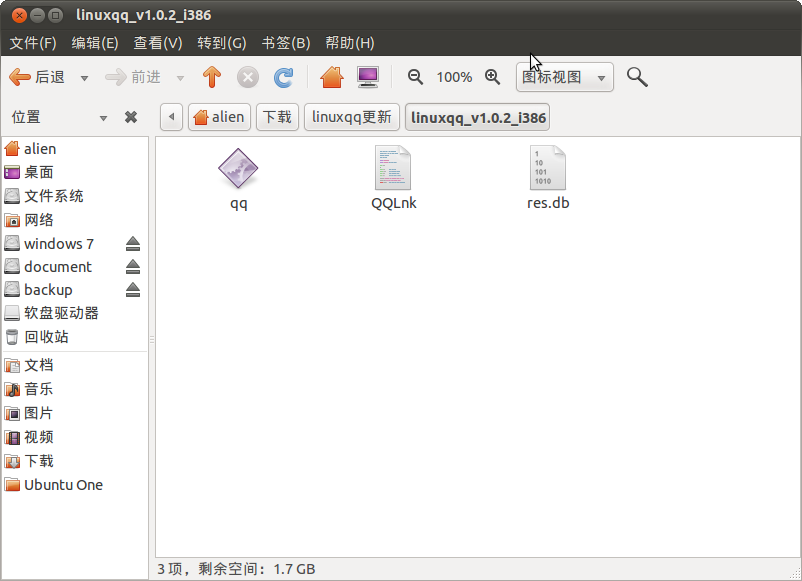Zoom in with the plus magnifier
Image resolution: width=802 pixels, height=581 pixels.
493,77
